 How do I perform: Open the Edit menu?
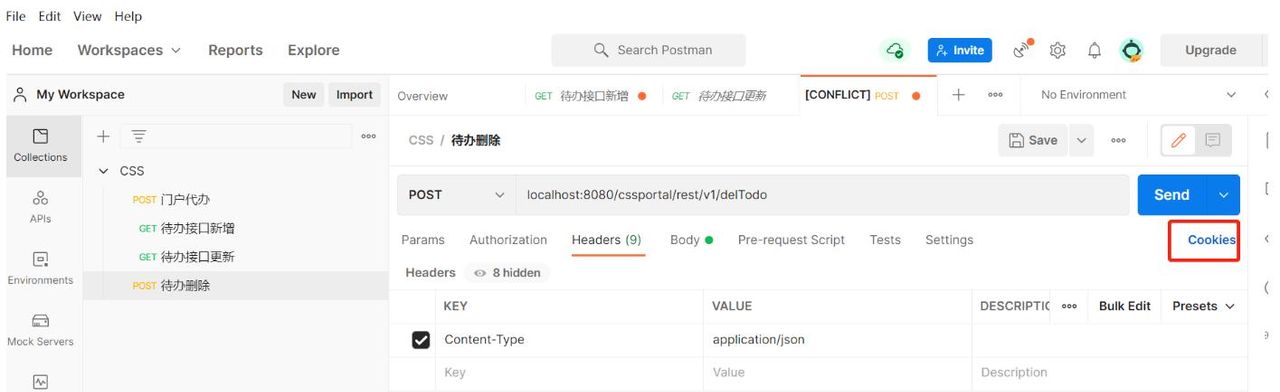pyautogui.click(x=49, y=16)
